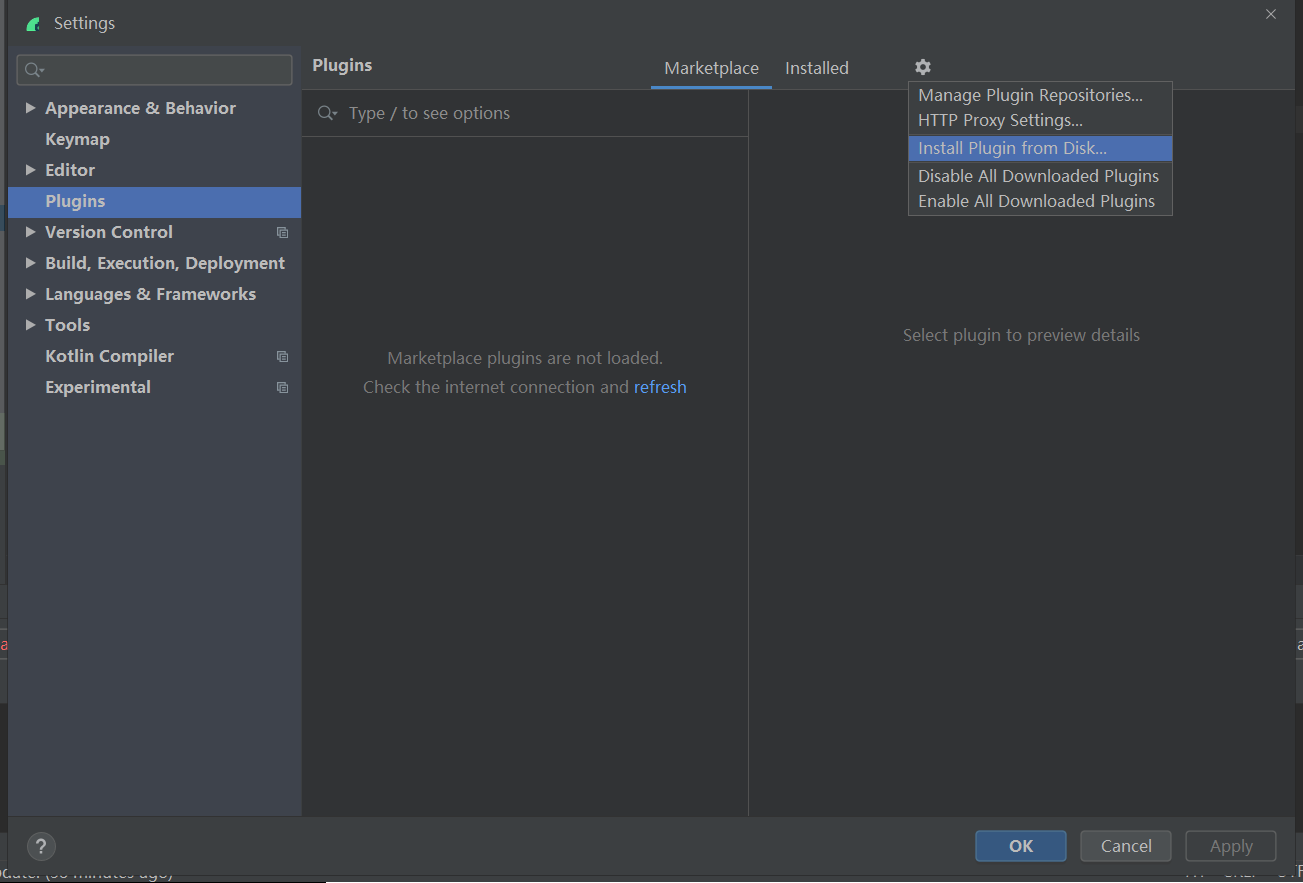The height and width of the screenshot is (883, 1303).
Task: Click the magnifier in the settings search box
Action: [x=31, y=69]
